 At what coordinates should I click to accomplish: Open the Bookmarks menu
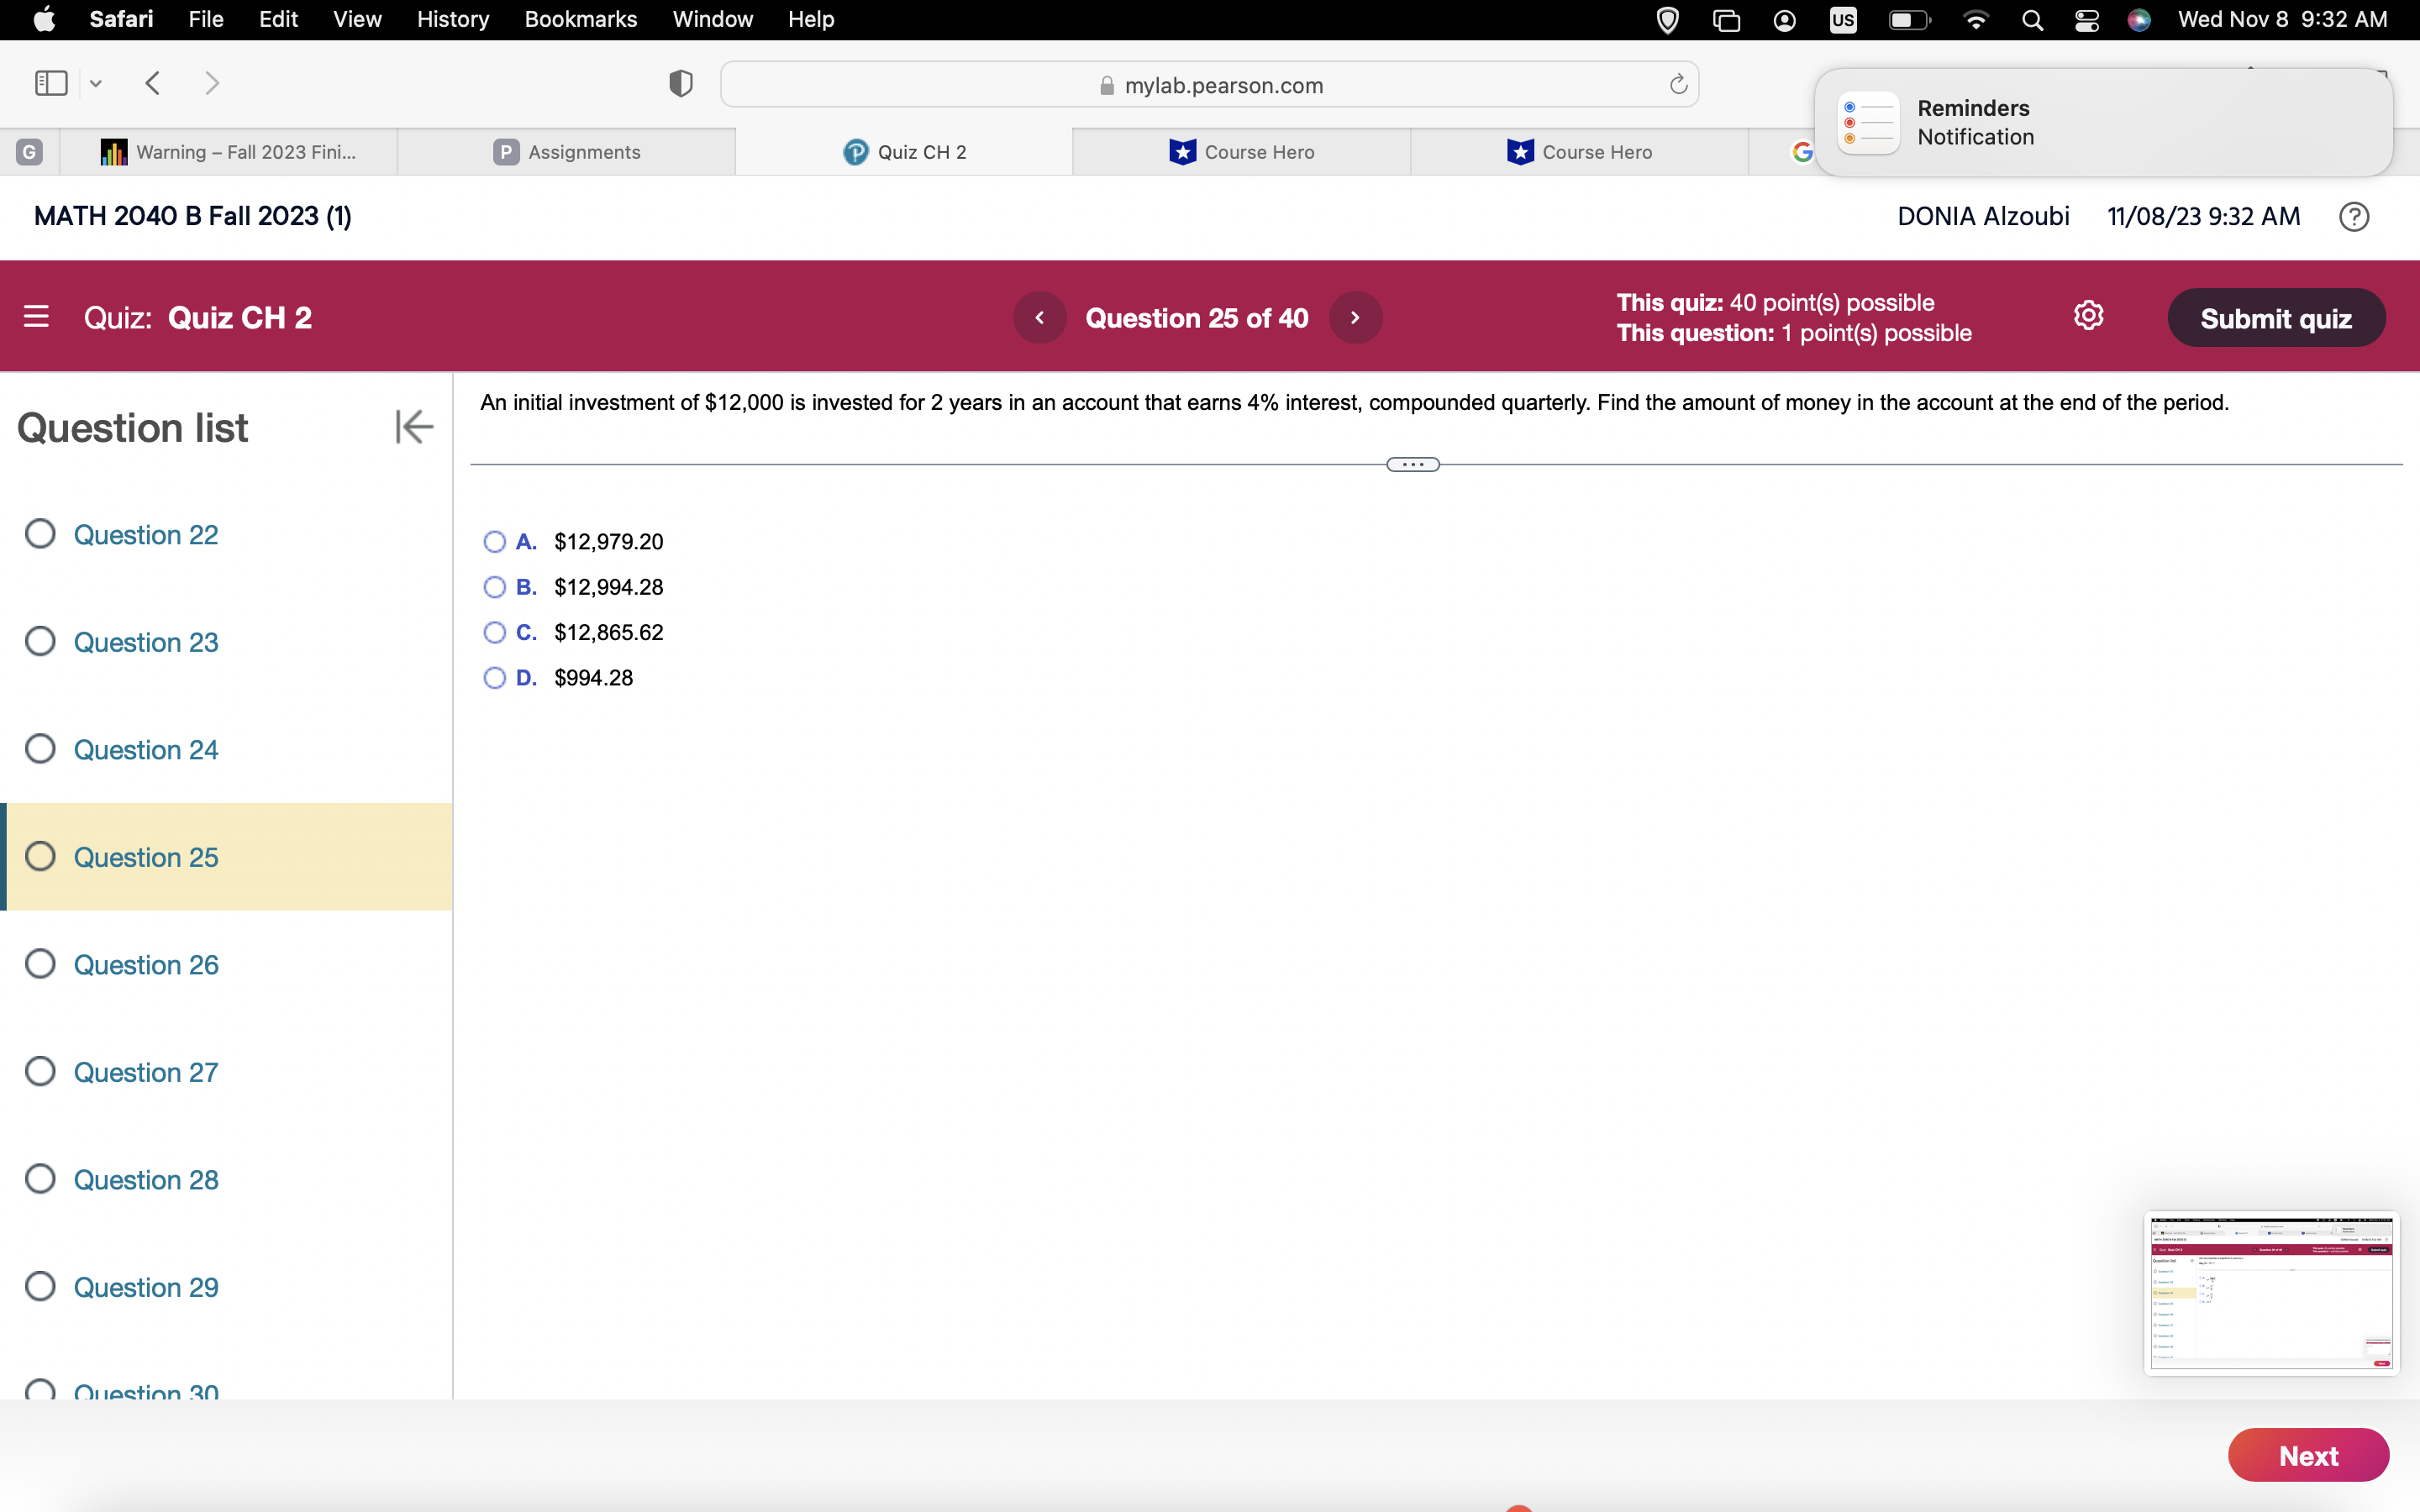pos(581,19)
